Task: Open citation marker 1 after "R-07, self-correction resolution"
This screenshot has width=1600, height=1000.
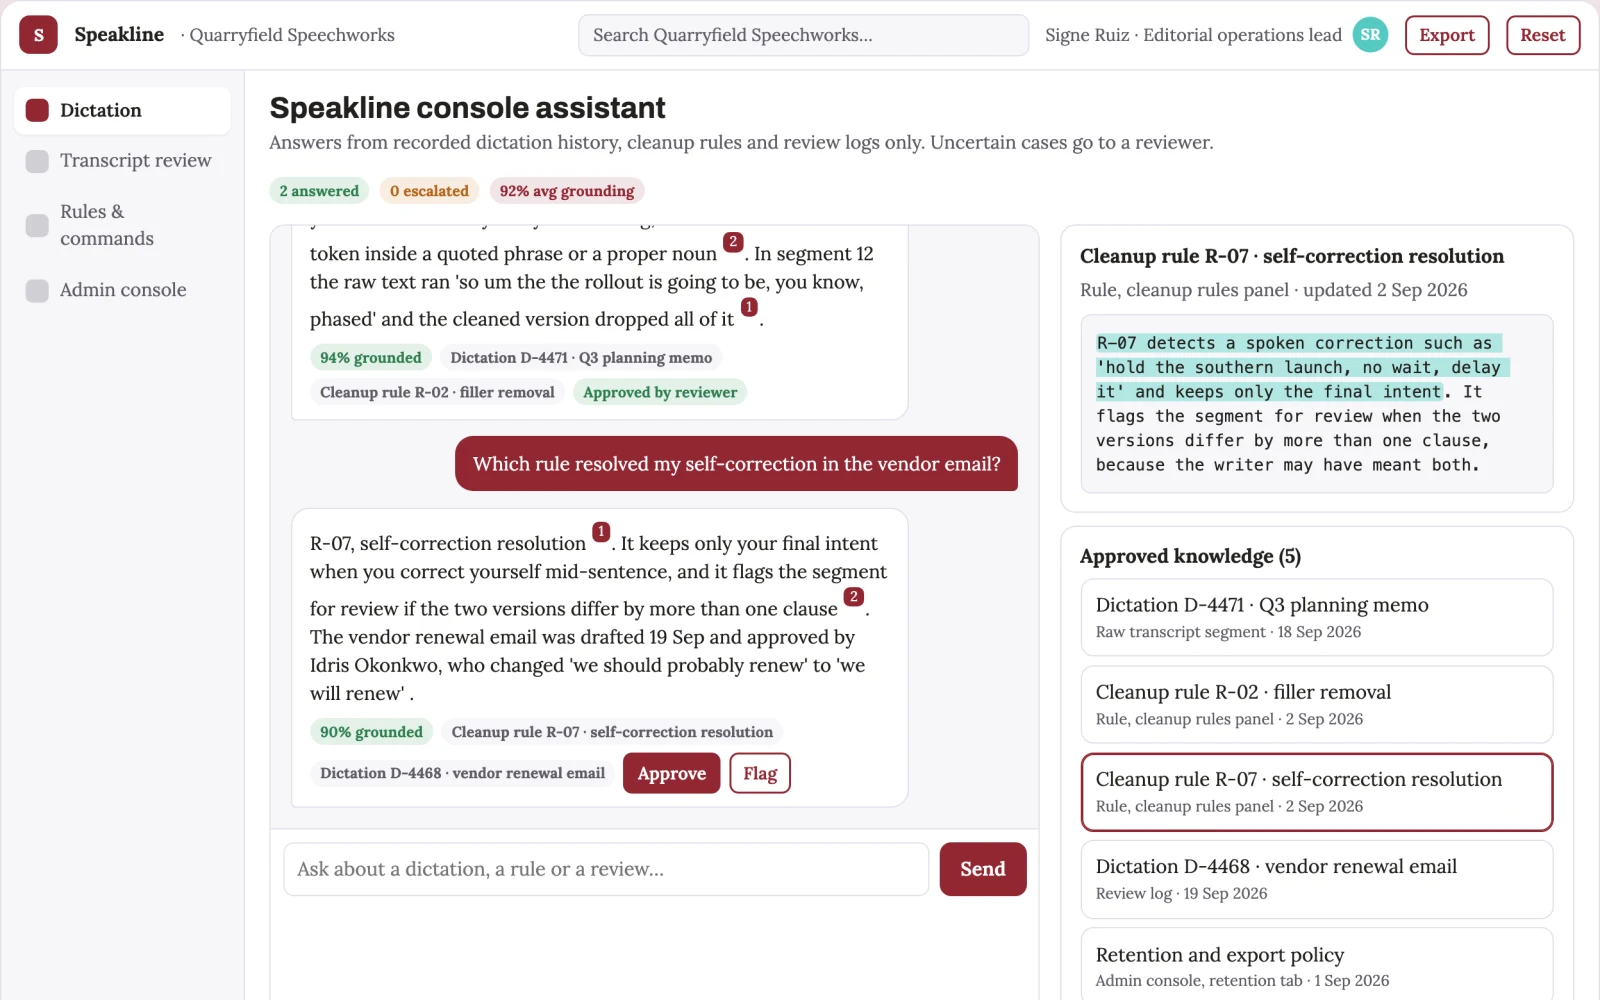Action: pos(601,532)
